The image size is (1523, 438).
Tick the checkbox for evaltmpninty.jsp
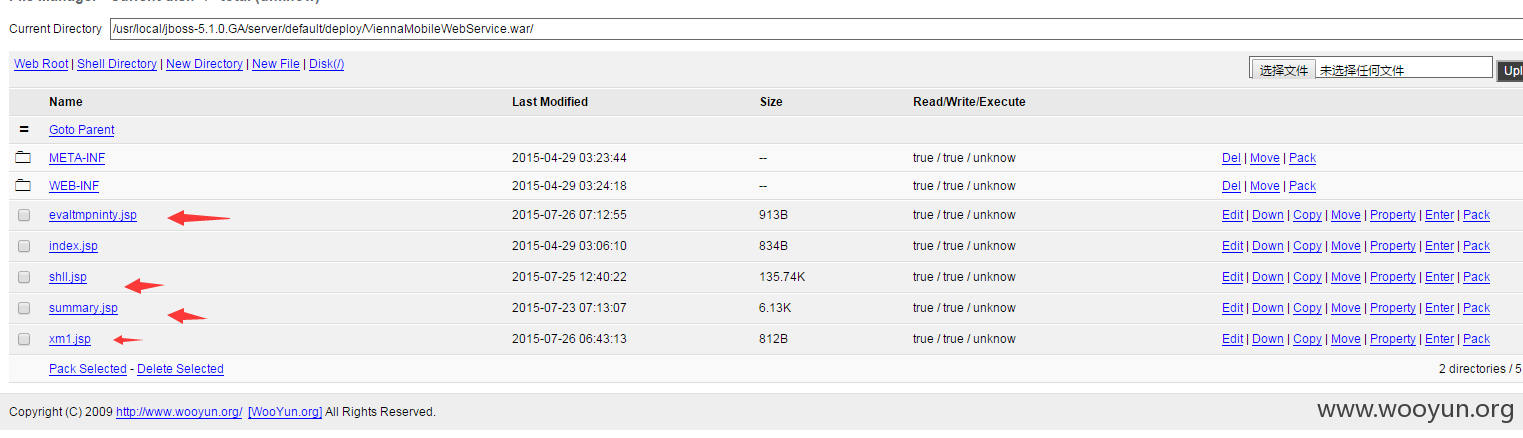(24, 215)
